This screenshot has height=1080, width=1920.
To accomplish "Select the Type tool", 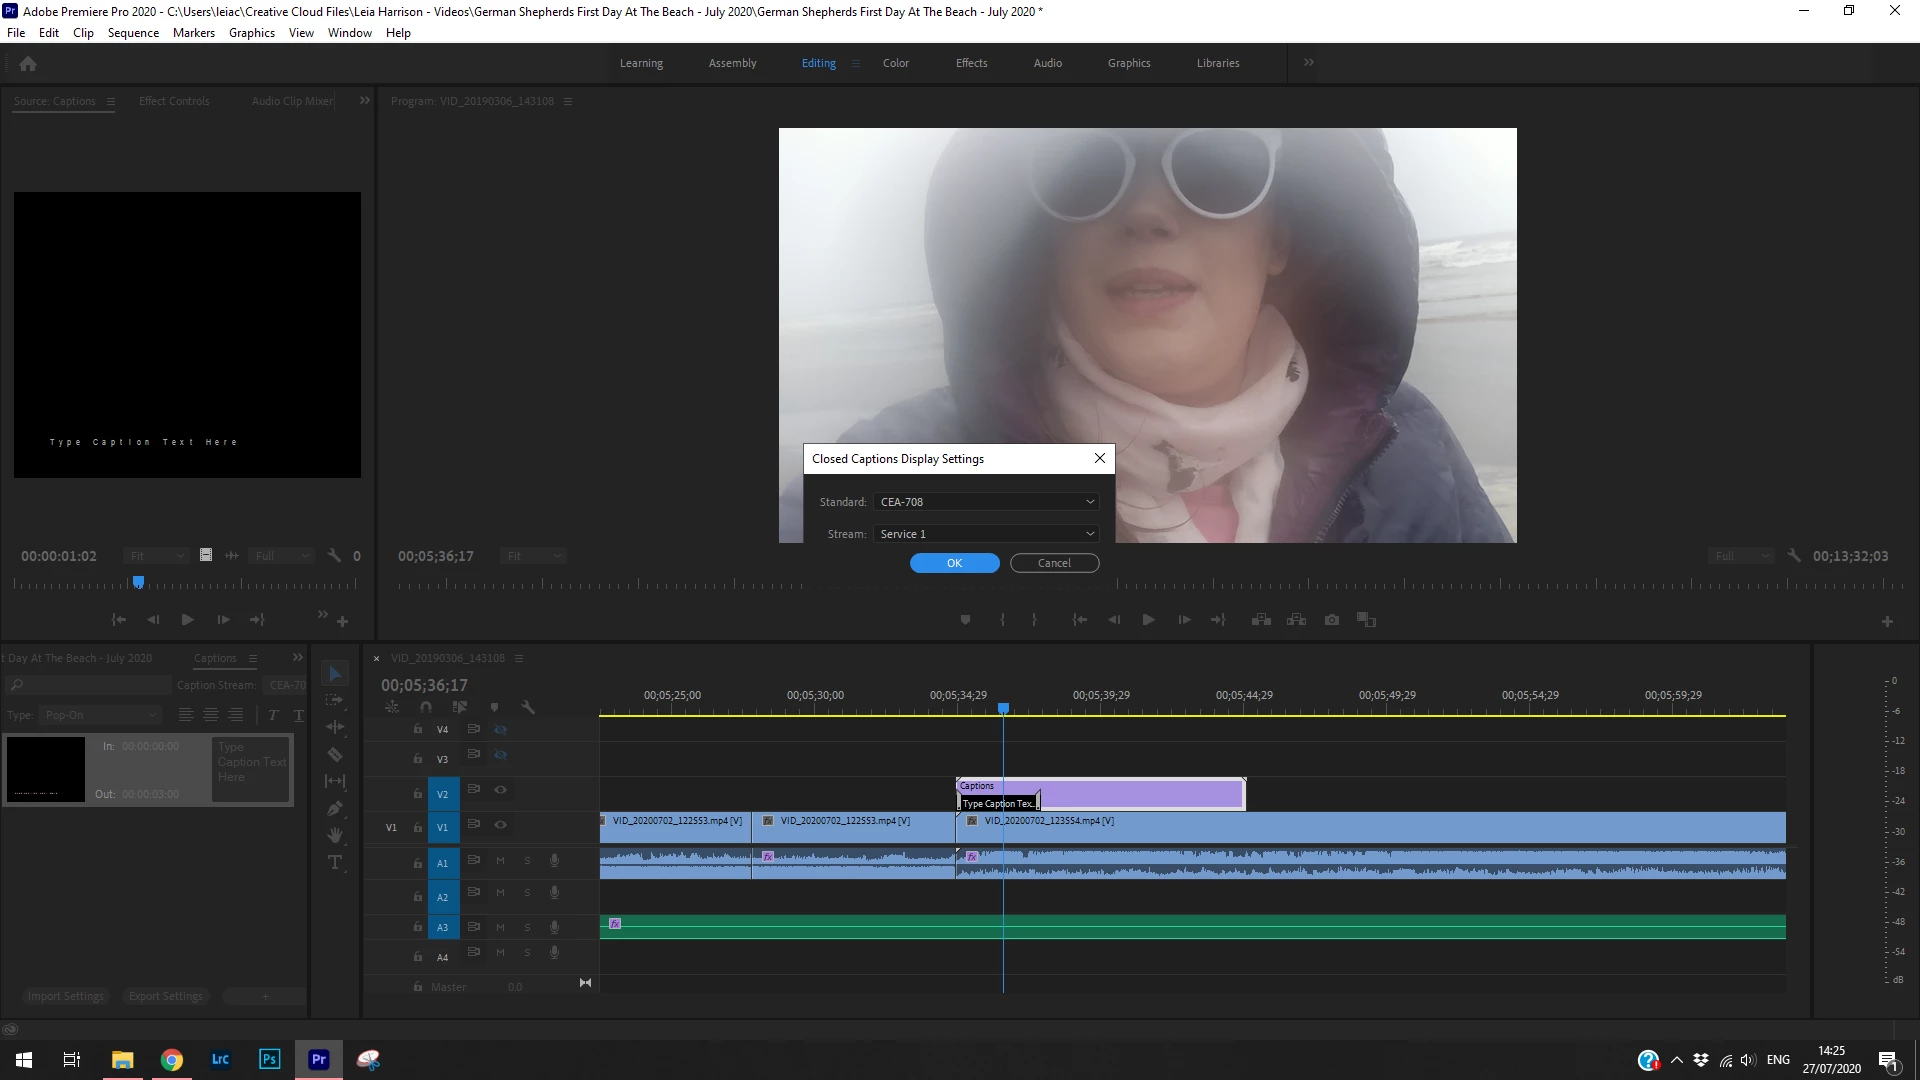I will coord(335,862).
